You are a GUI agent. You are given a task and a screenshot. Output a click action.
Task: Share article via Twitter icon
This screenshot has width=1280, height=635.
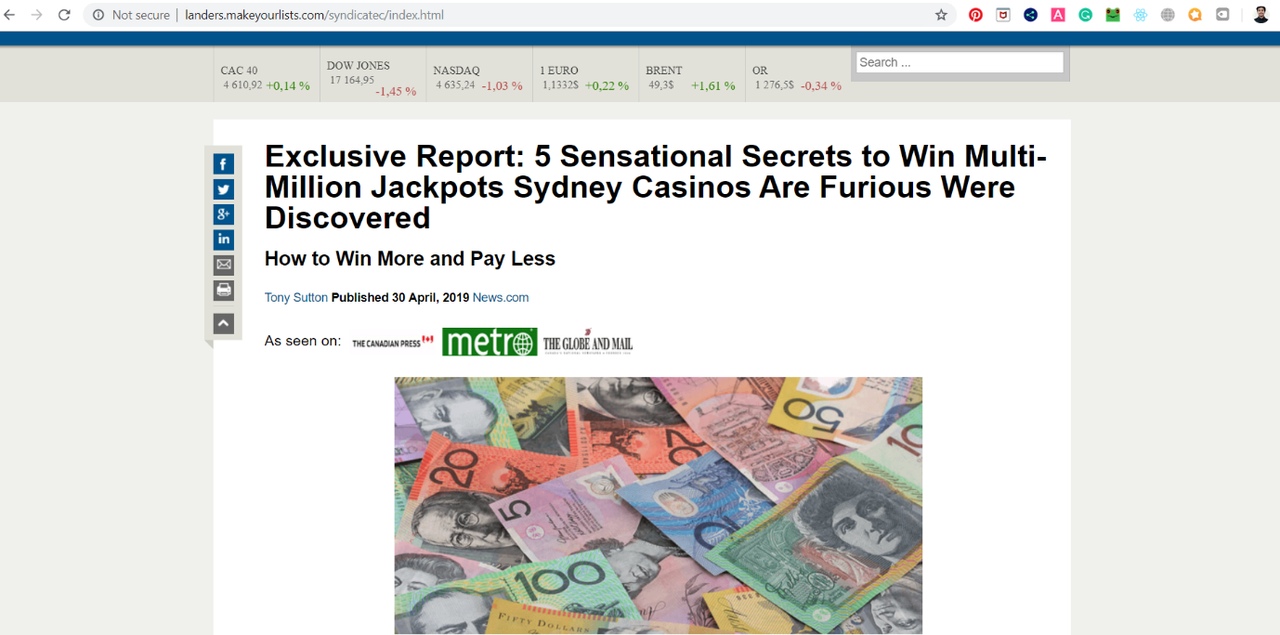tap(224, 189)
